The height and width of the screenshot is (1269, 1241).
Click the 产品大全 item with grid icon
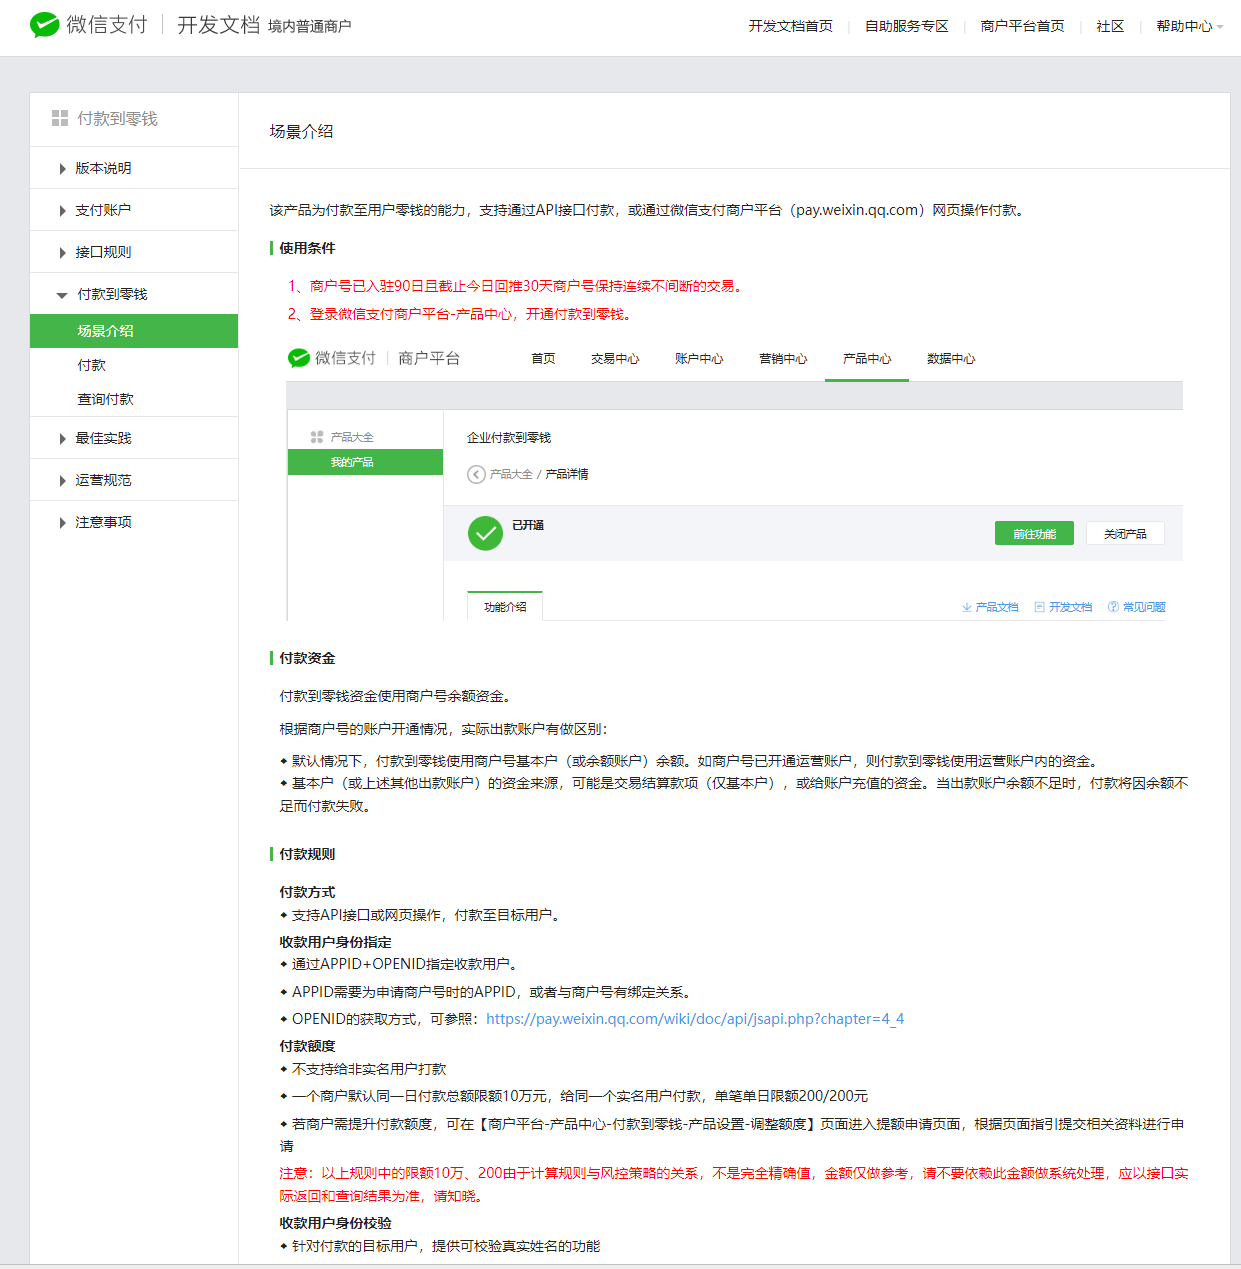(342, 437)
